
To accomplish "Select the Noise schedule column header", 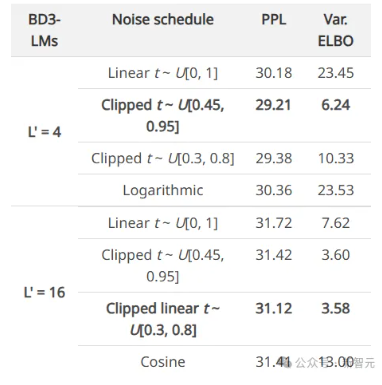I will tap(163, 19).
